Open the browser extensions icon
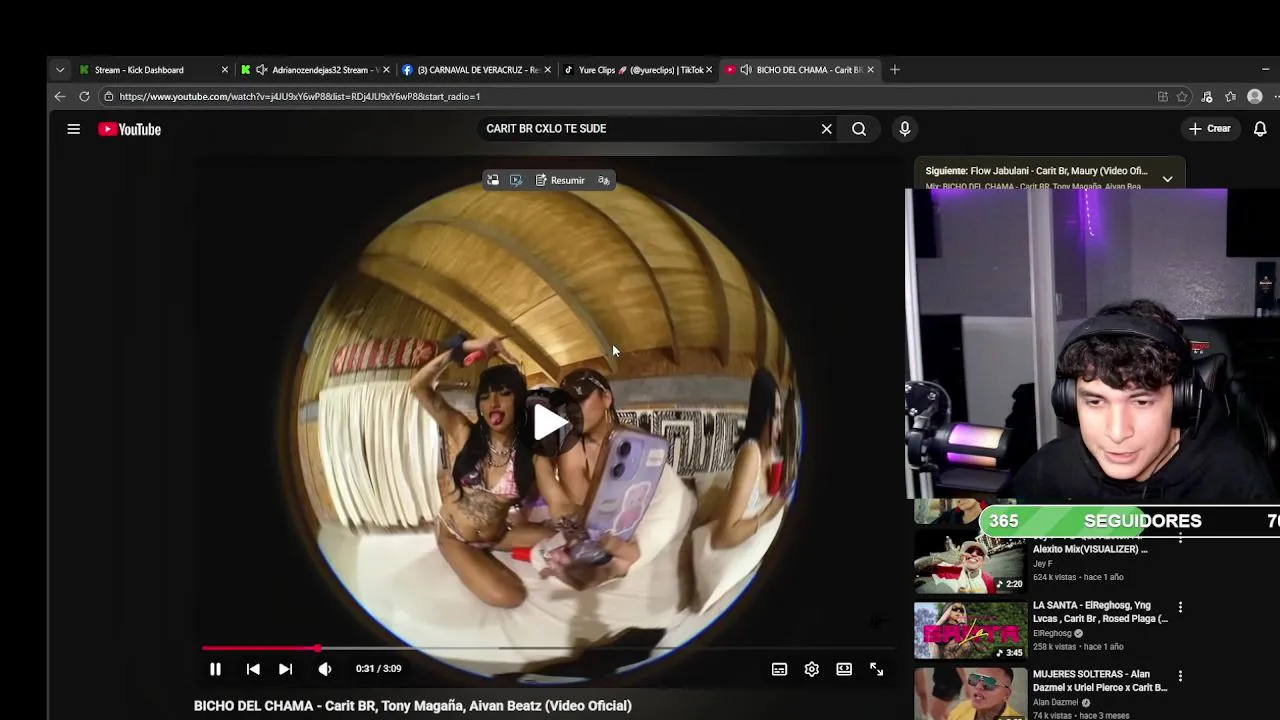The height and width of the screenshot is (720, 1280). click(x=1207, y=97)
